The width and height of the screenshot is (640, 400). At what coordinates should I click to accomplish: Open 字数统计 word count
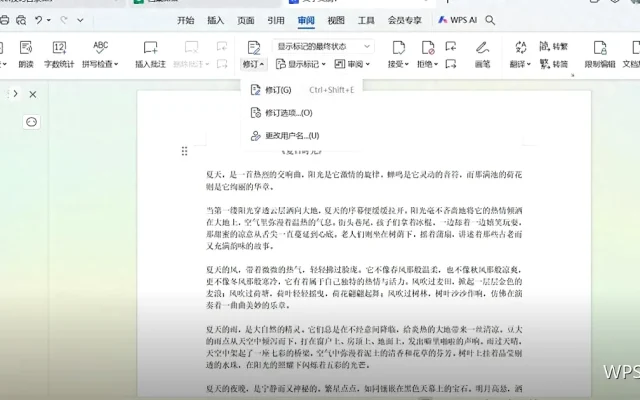[x=59, y=54]
